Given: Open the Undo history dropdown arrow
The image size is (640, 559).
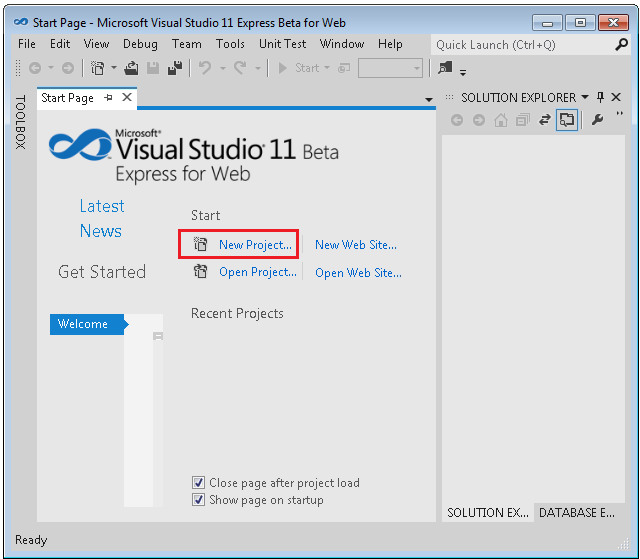Looking at the screenshot, I should click(x=222, y=68).
